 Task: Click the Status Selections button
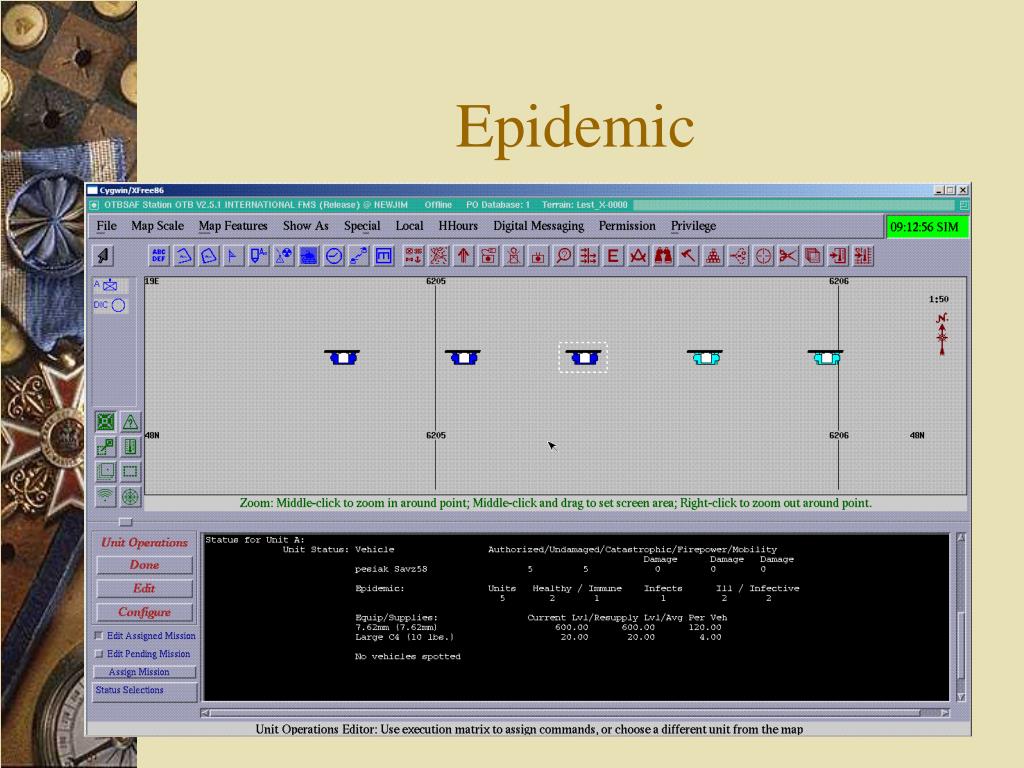coord(144,691)
